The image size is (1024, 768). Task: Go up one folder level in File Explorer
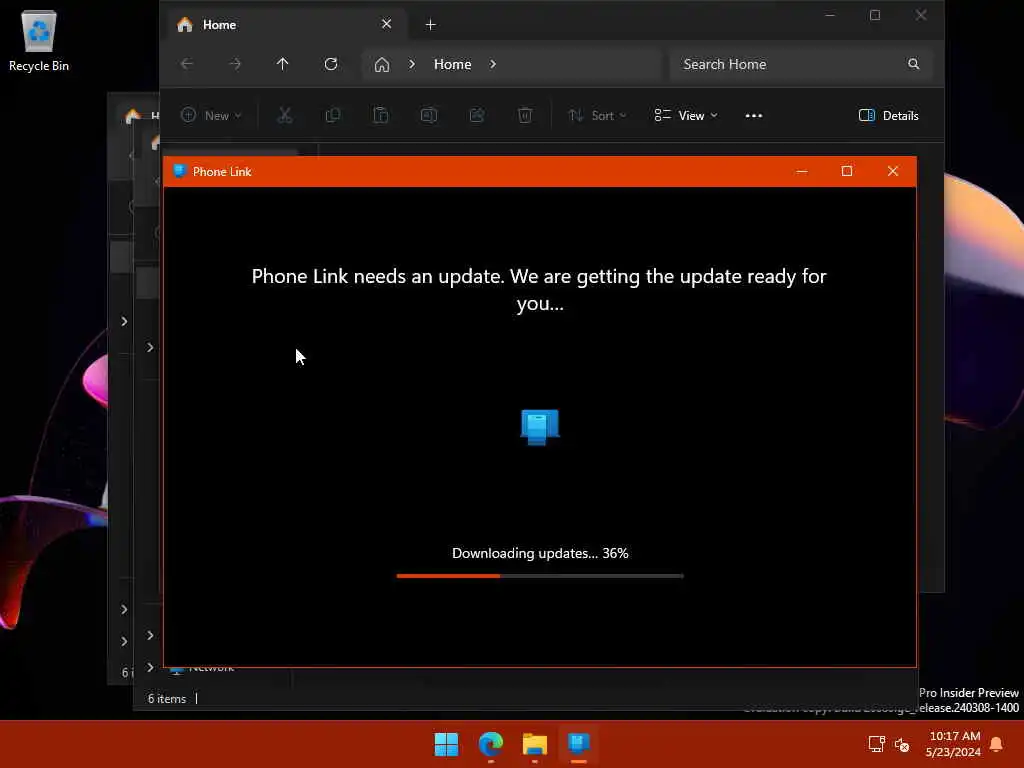[282, 64]
